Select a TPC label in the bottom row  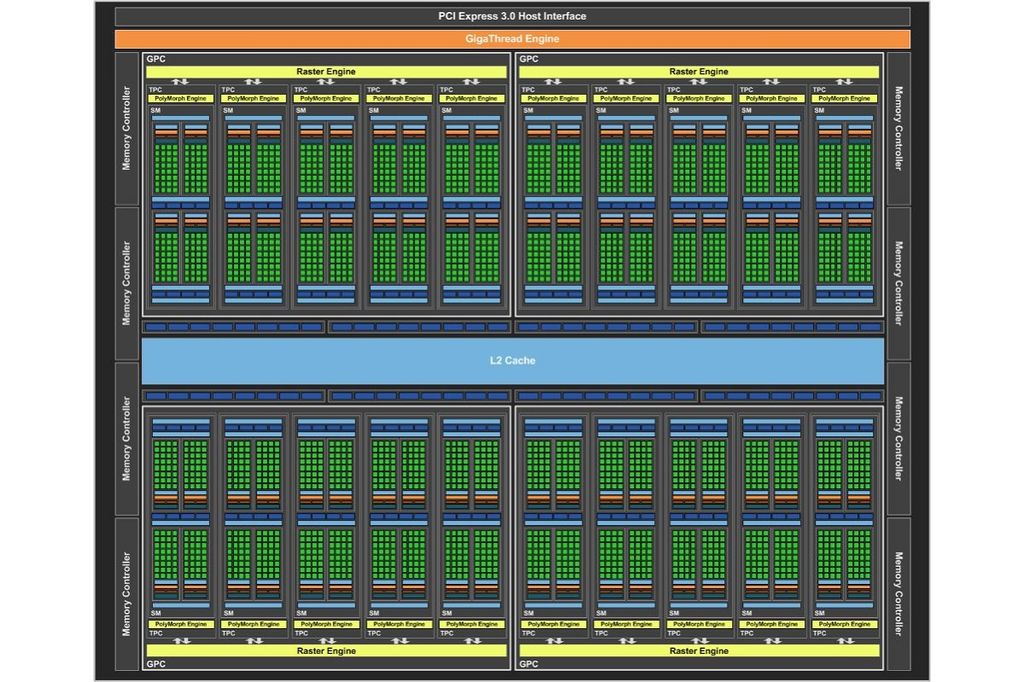tap(160, 633)
